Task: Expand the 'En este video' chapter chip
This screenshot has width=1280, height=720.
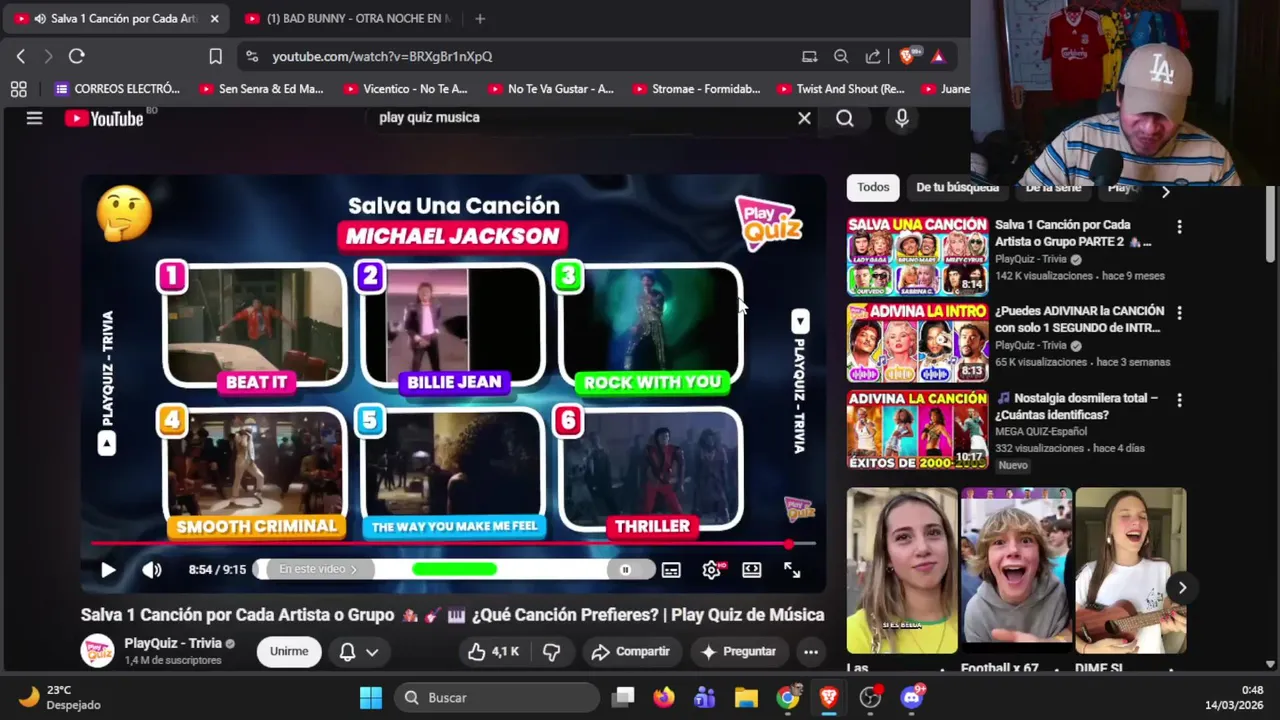Action: (318, 569)
